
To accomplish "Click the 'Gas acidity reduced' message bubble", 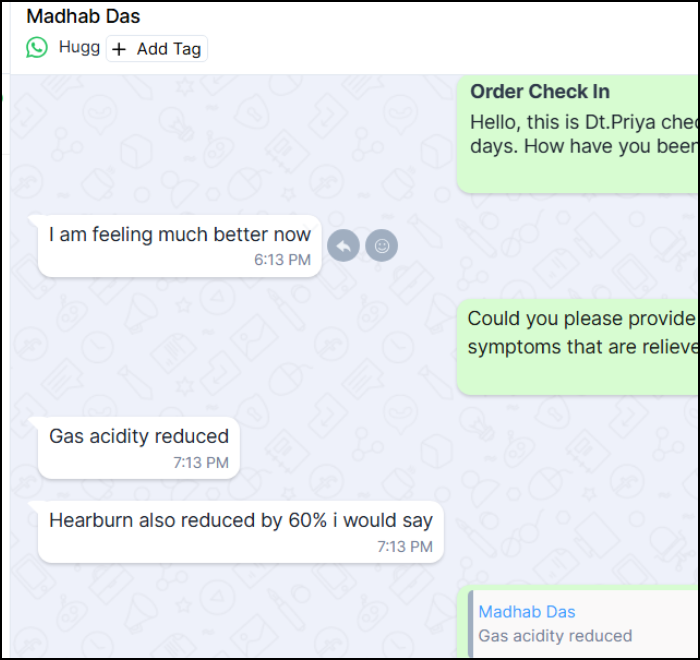I will click(139, 448).
